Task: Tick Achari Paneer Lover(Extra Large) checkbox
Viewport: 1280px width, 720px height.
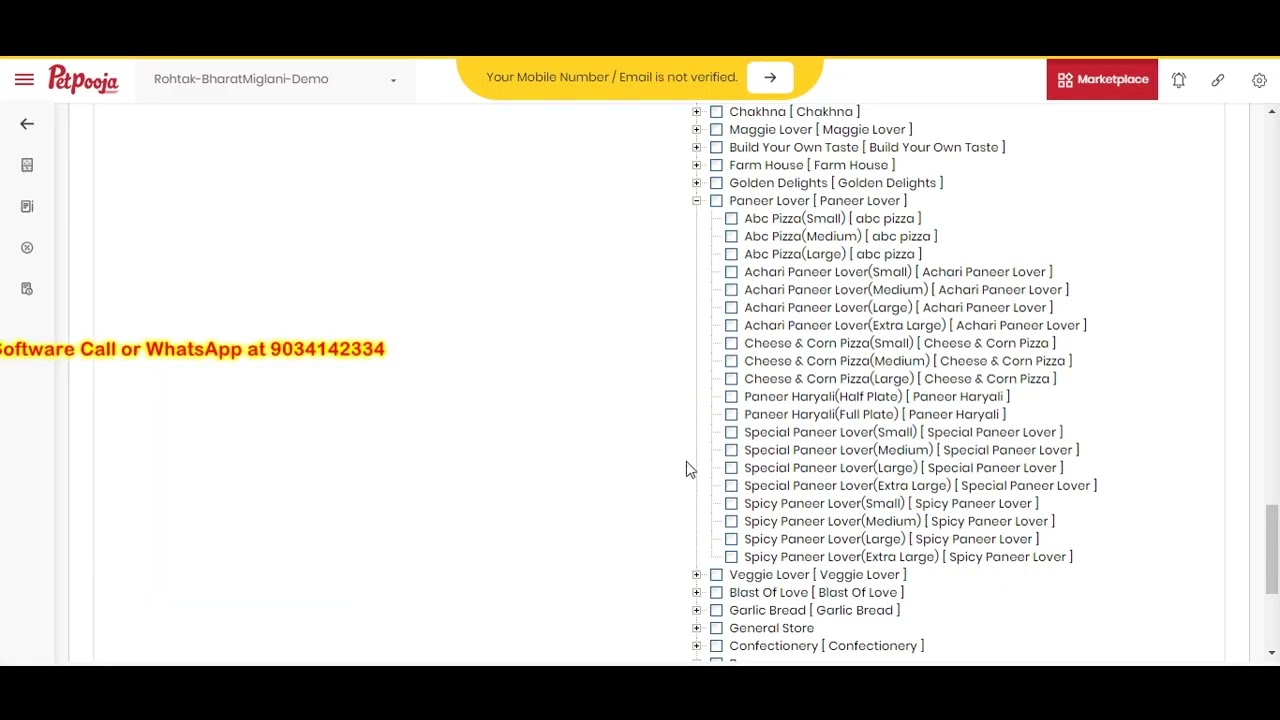Action: [731, 326]
